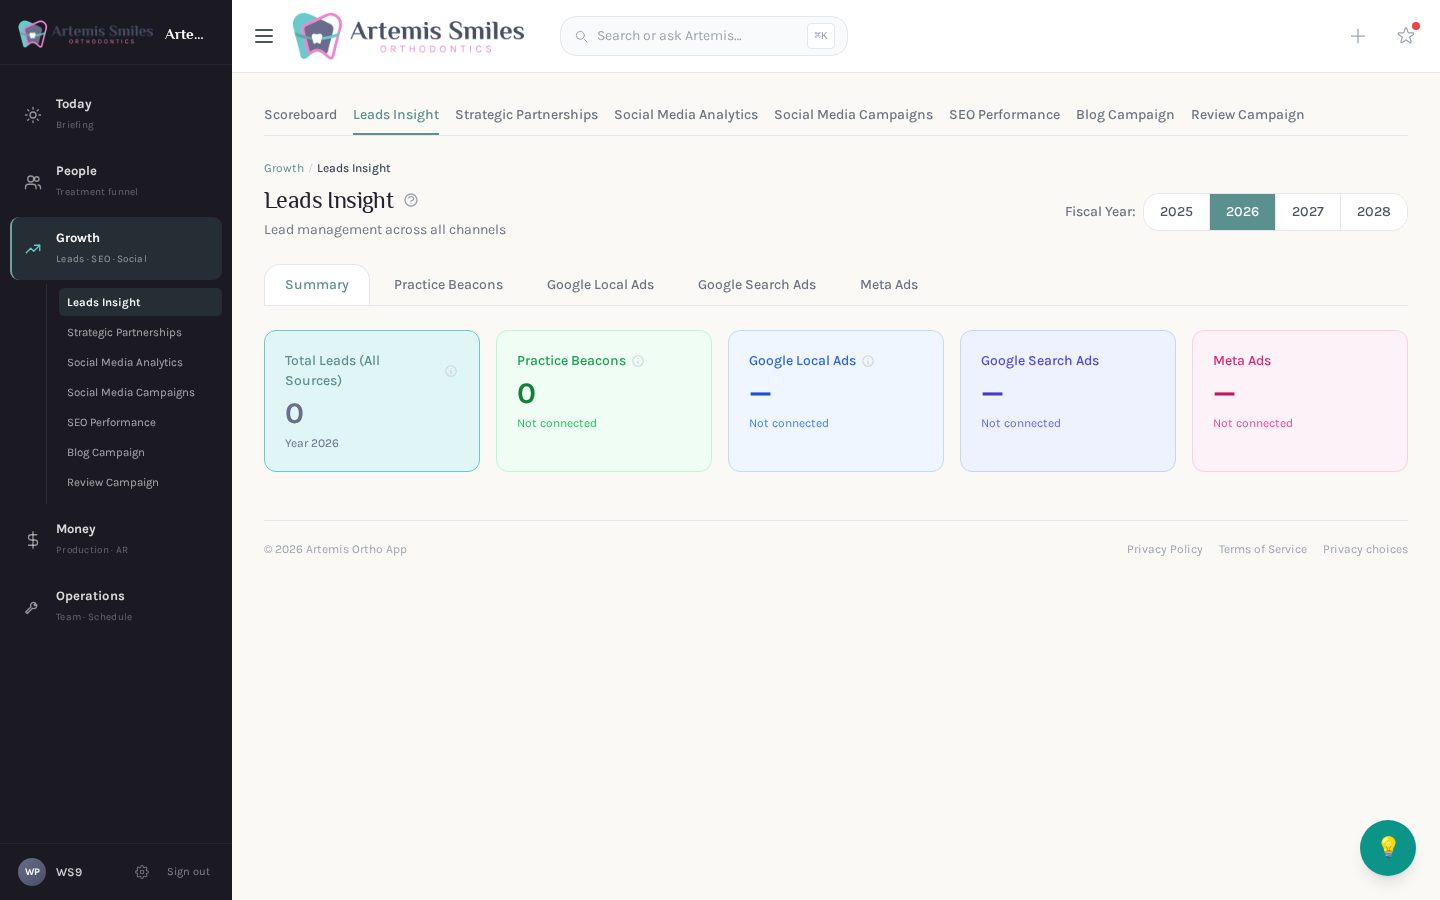Expand the Money section in sidebar
This screenshot has width=1440, height=900.
point(116,538)
